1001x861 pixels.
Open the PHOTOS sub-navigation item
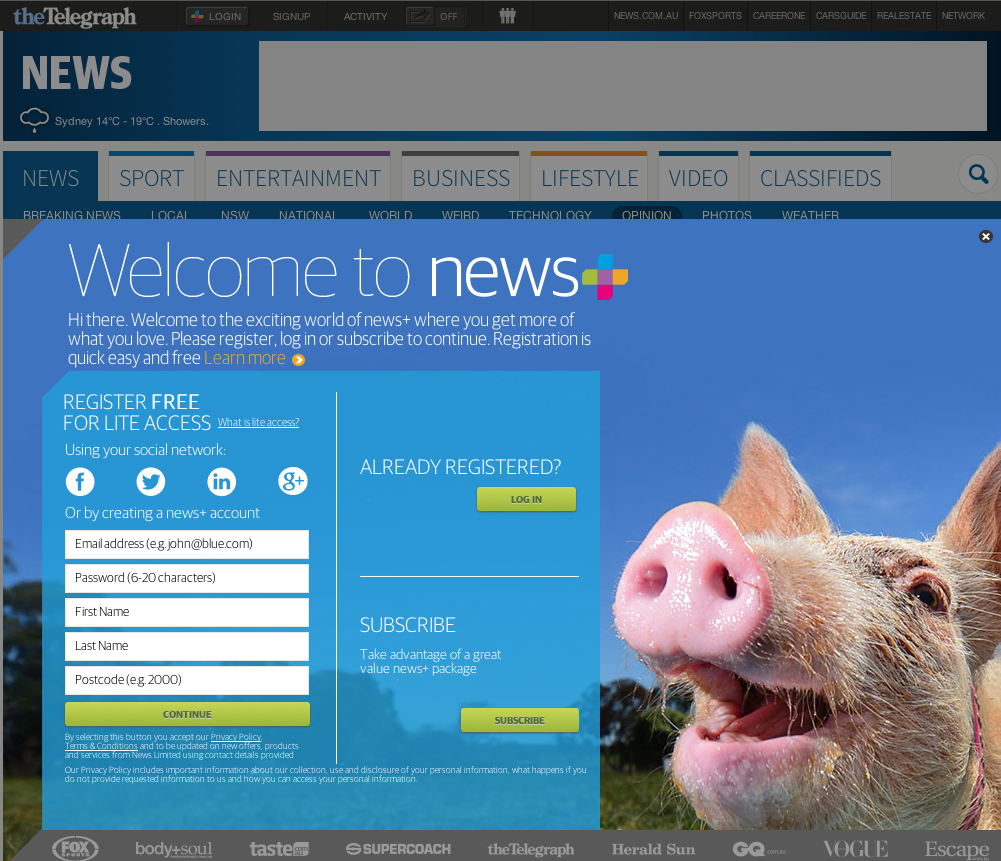click(x=726, y=214)
